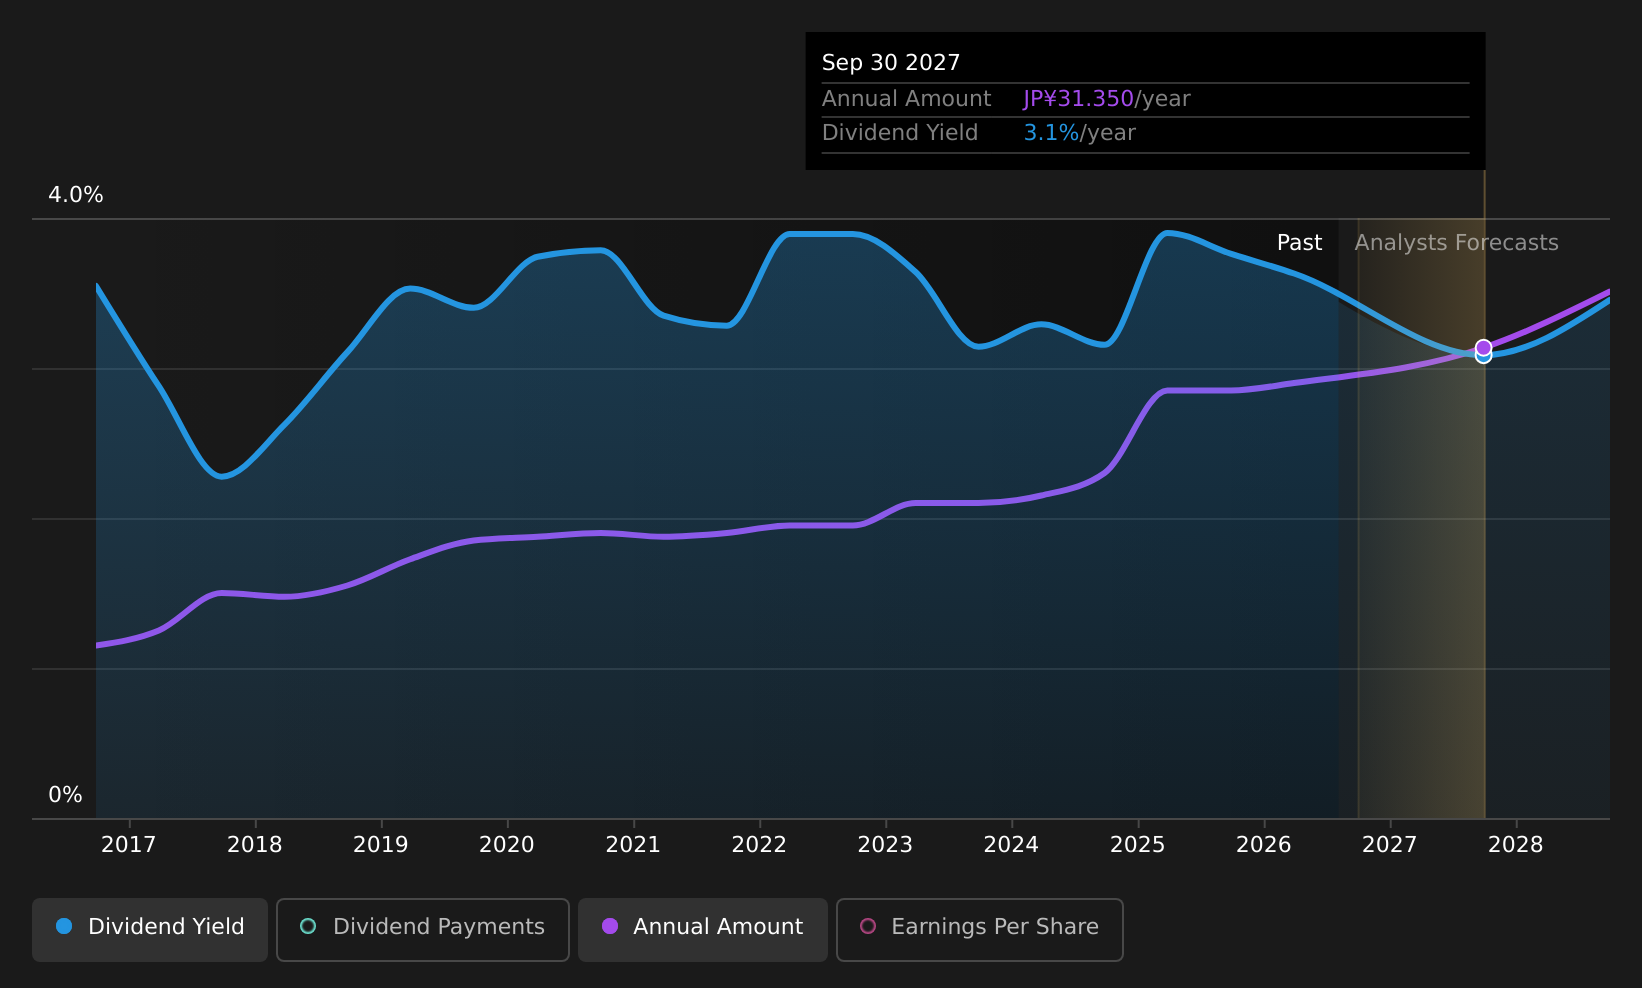Select the 2025 x-axis label

click(x=1138, y=845)
